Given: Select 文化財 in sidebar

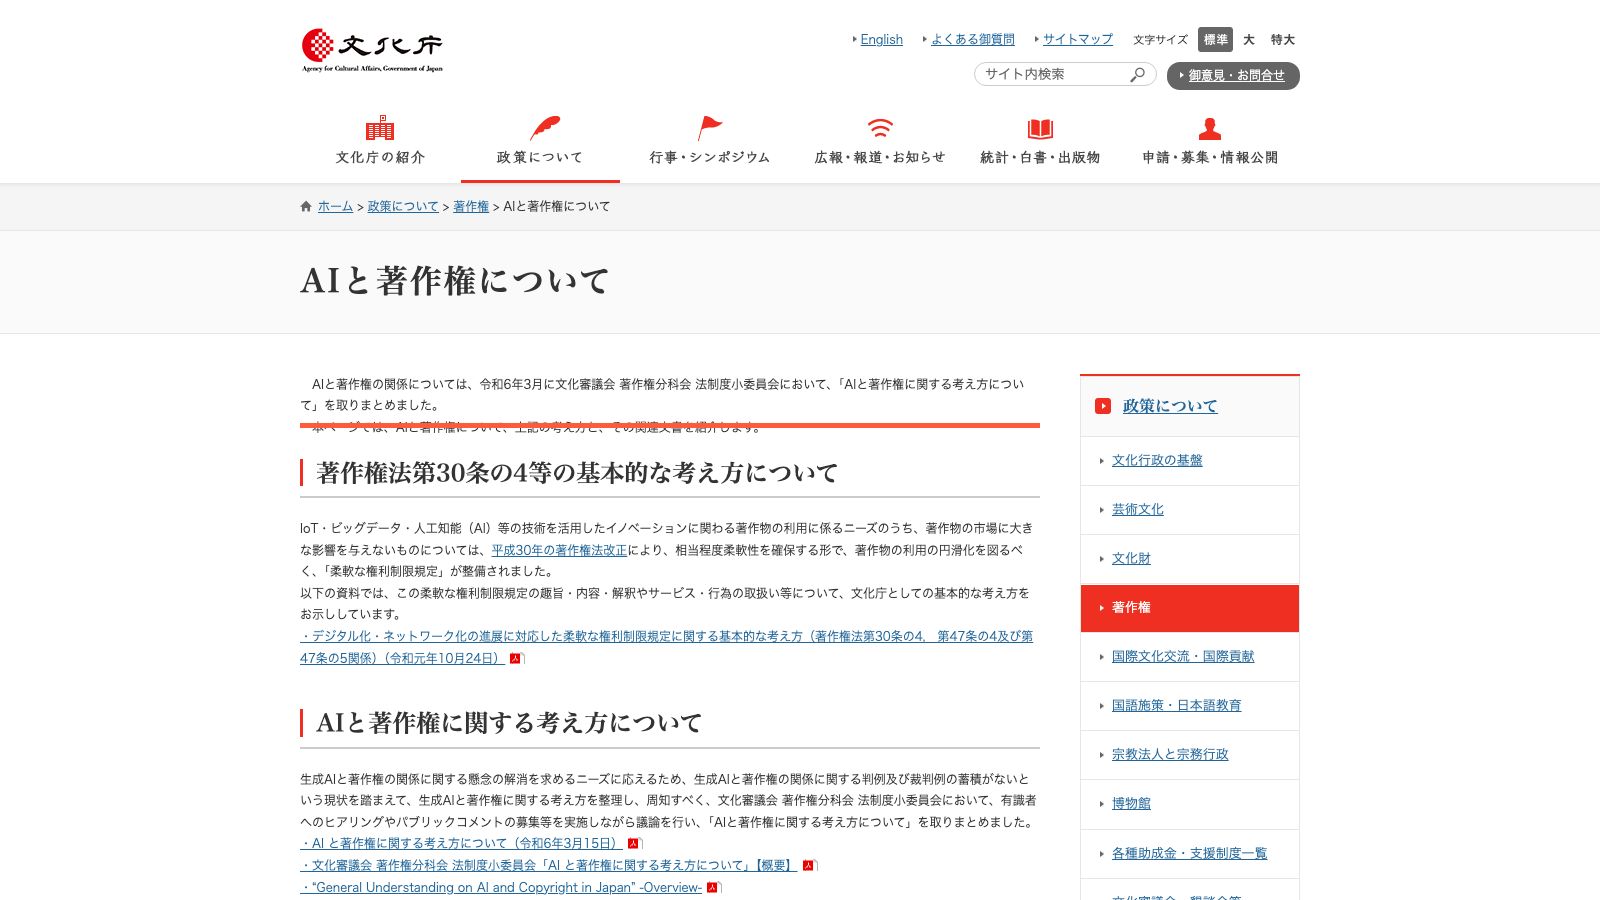Looking at the screenshot, I should point(1131,559).
